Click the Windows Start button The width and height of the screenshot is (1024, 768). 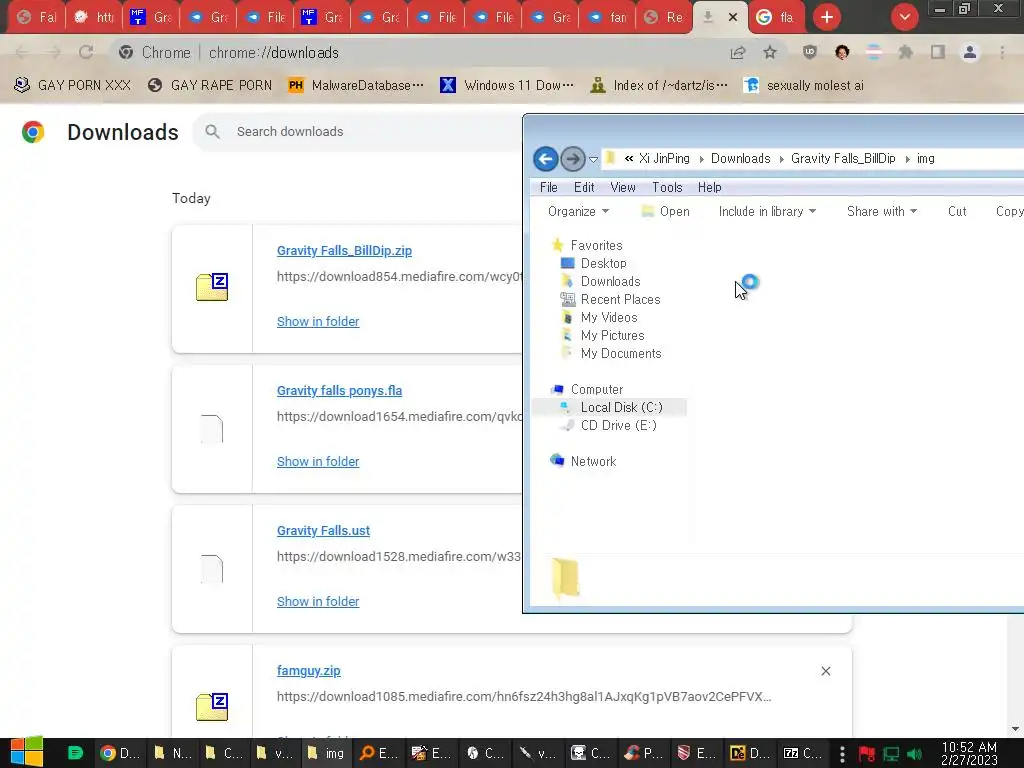pos(26,752)
